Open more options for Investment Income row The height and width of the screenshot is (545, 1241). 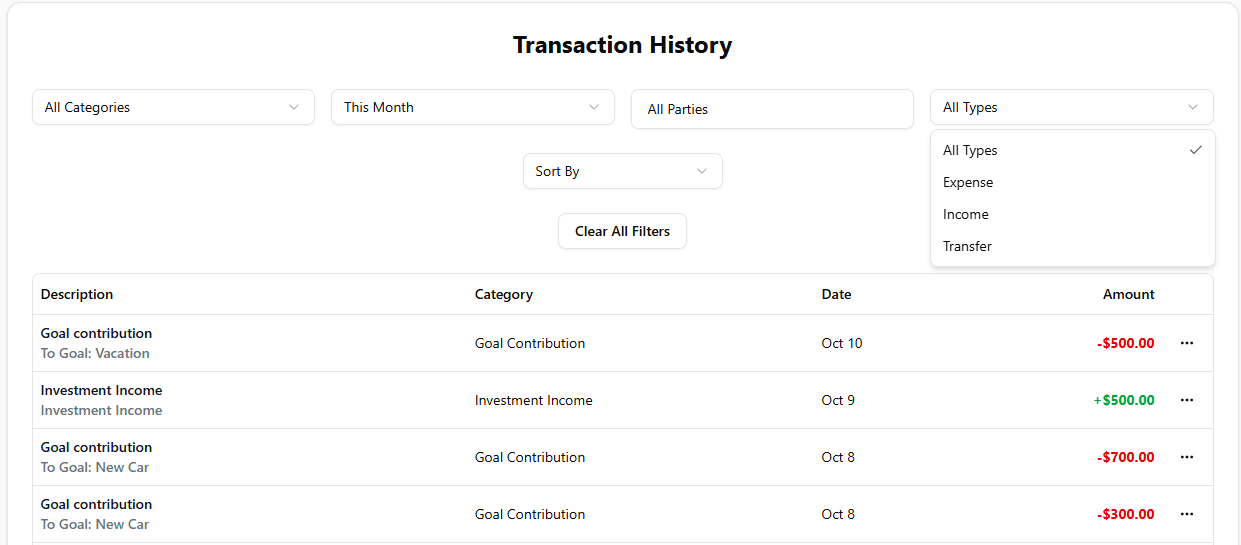click(x=1187, y=400)
